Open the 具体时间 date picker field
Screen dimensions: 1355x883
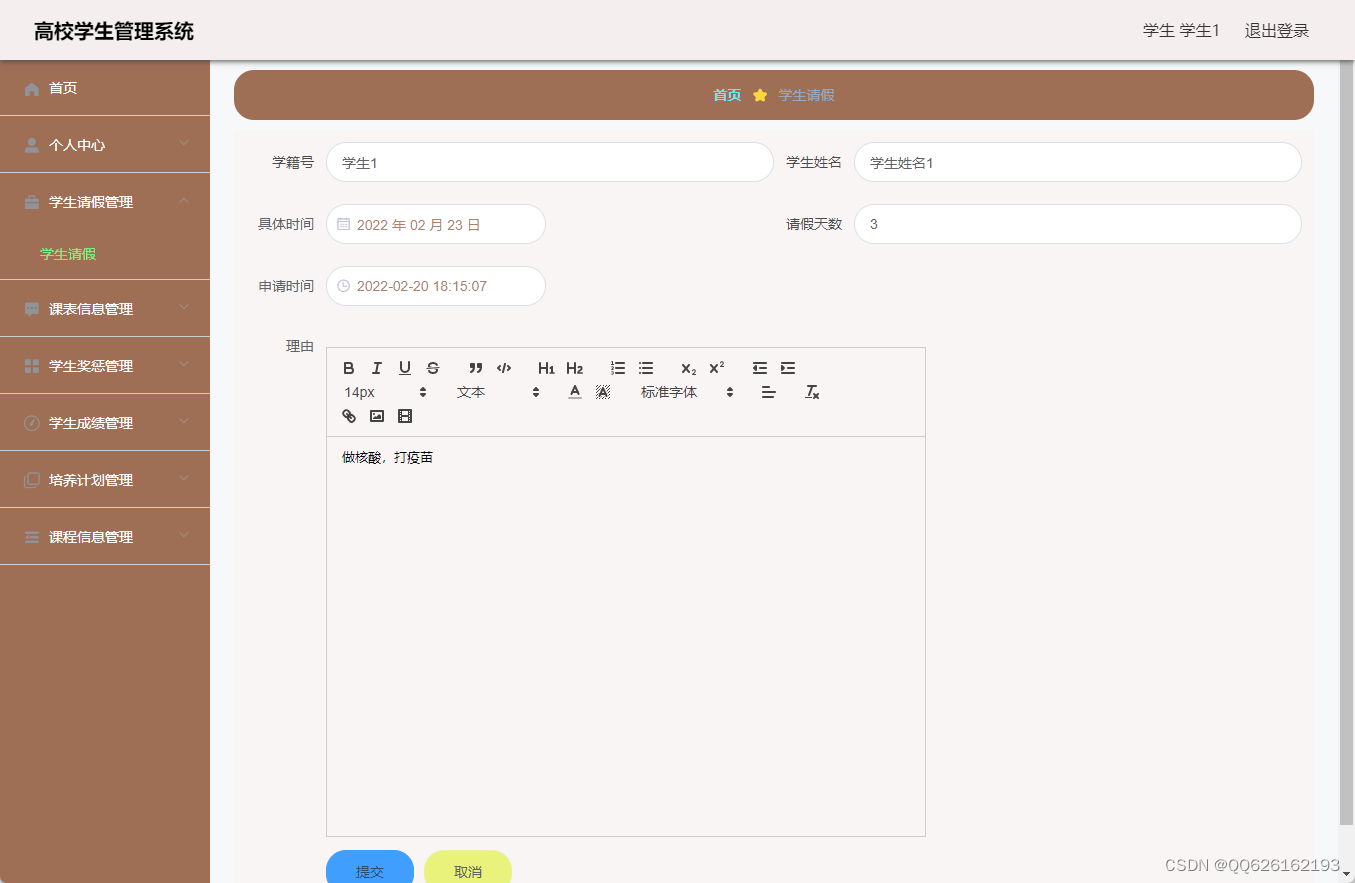pos(436,224)
